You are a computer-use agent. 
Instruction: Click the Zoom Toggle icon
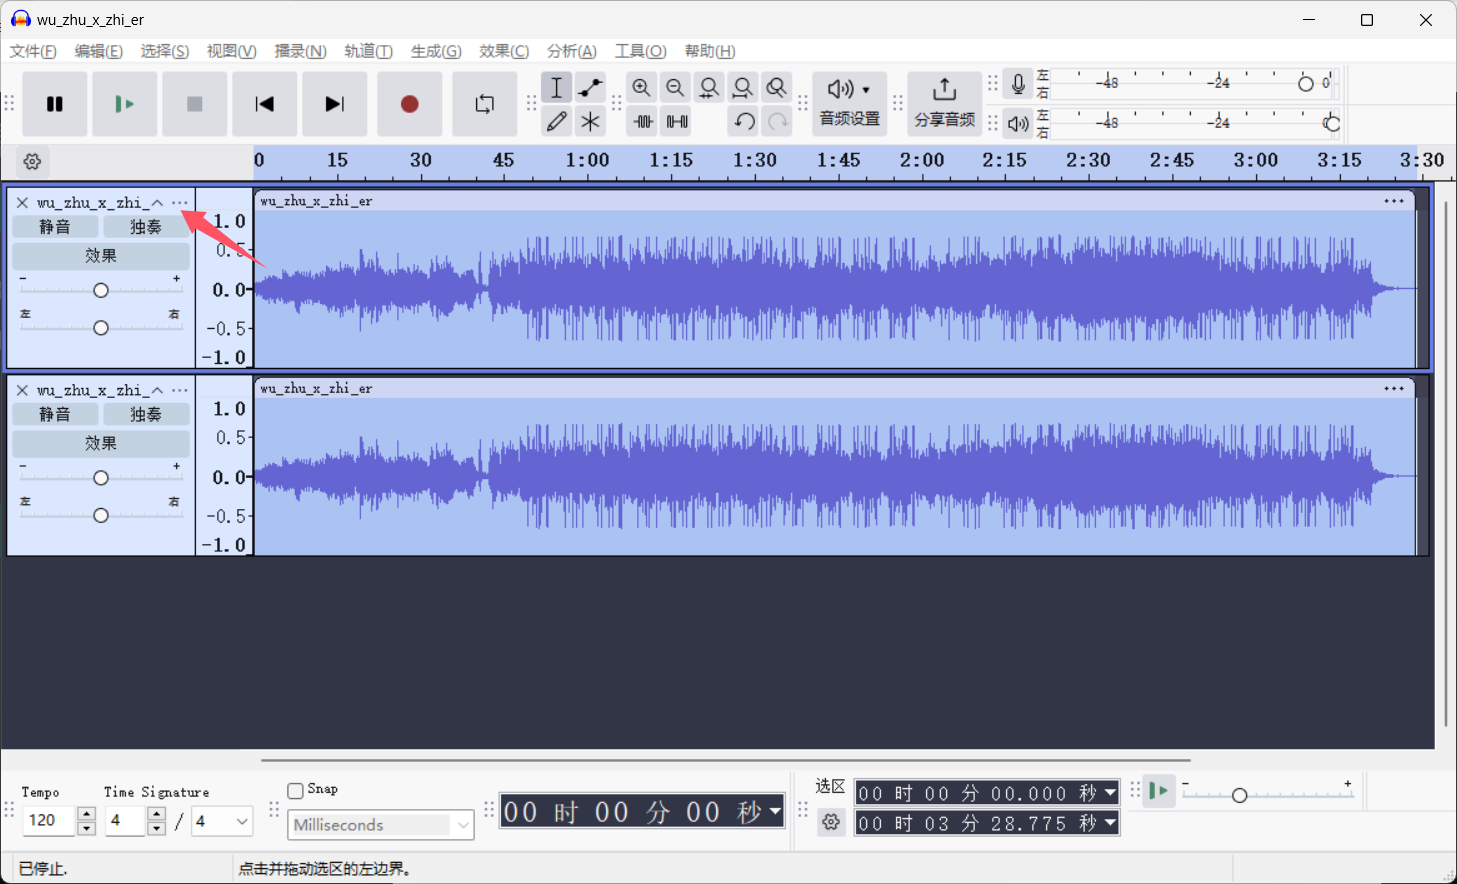point(776,88)
